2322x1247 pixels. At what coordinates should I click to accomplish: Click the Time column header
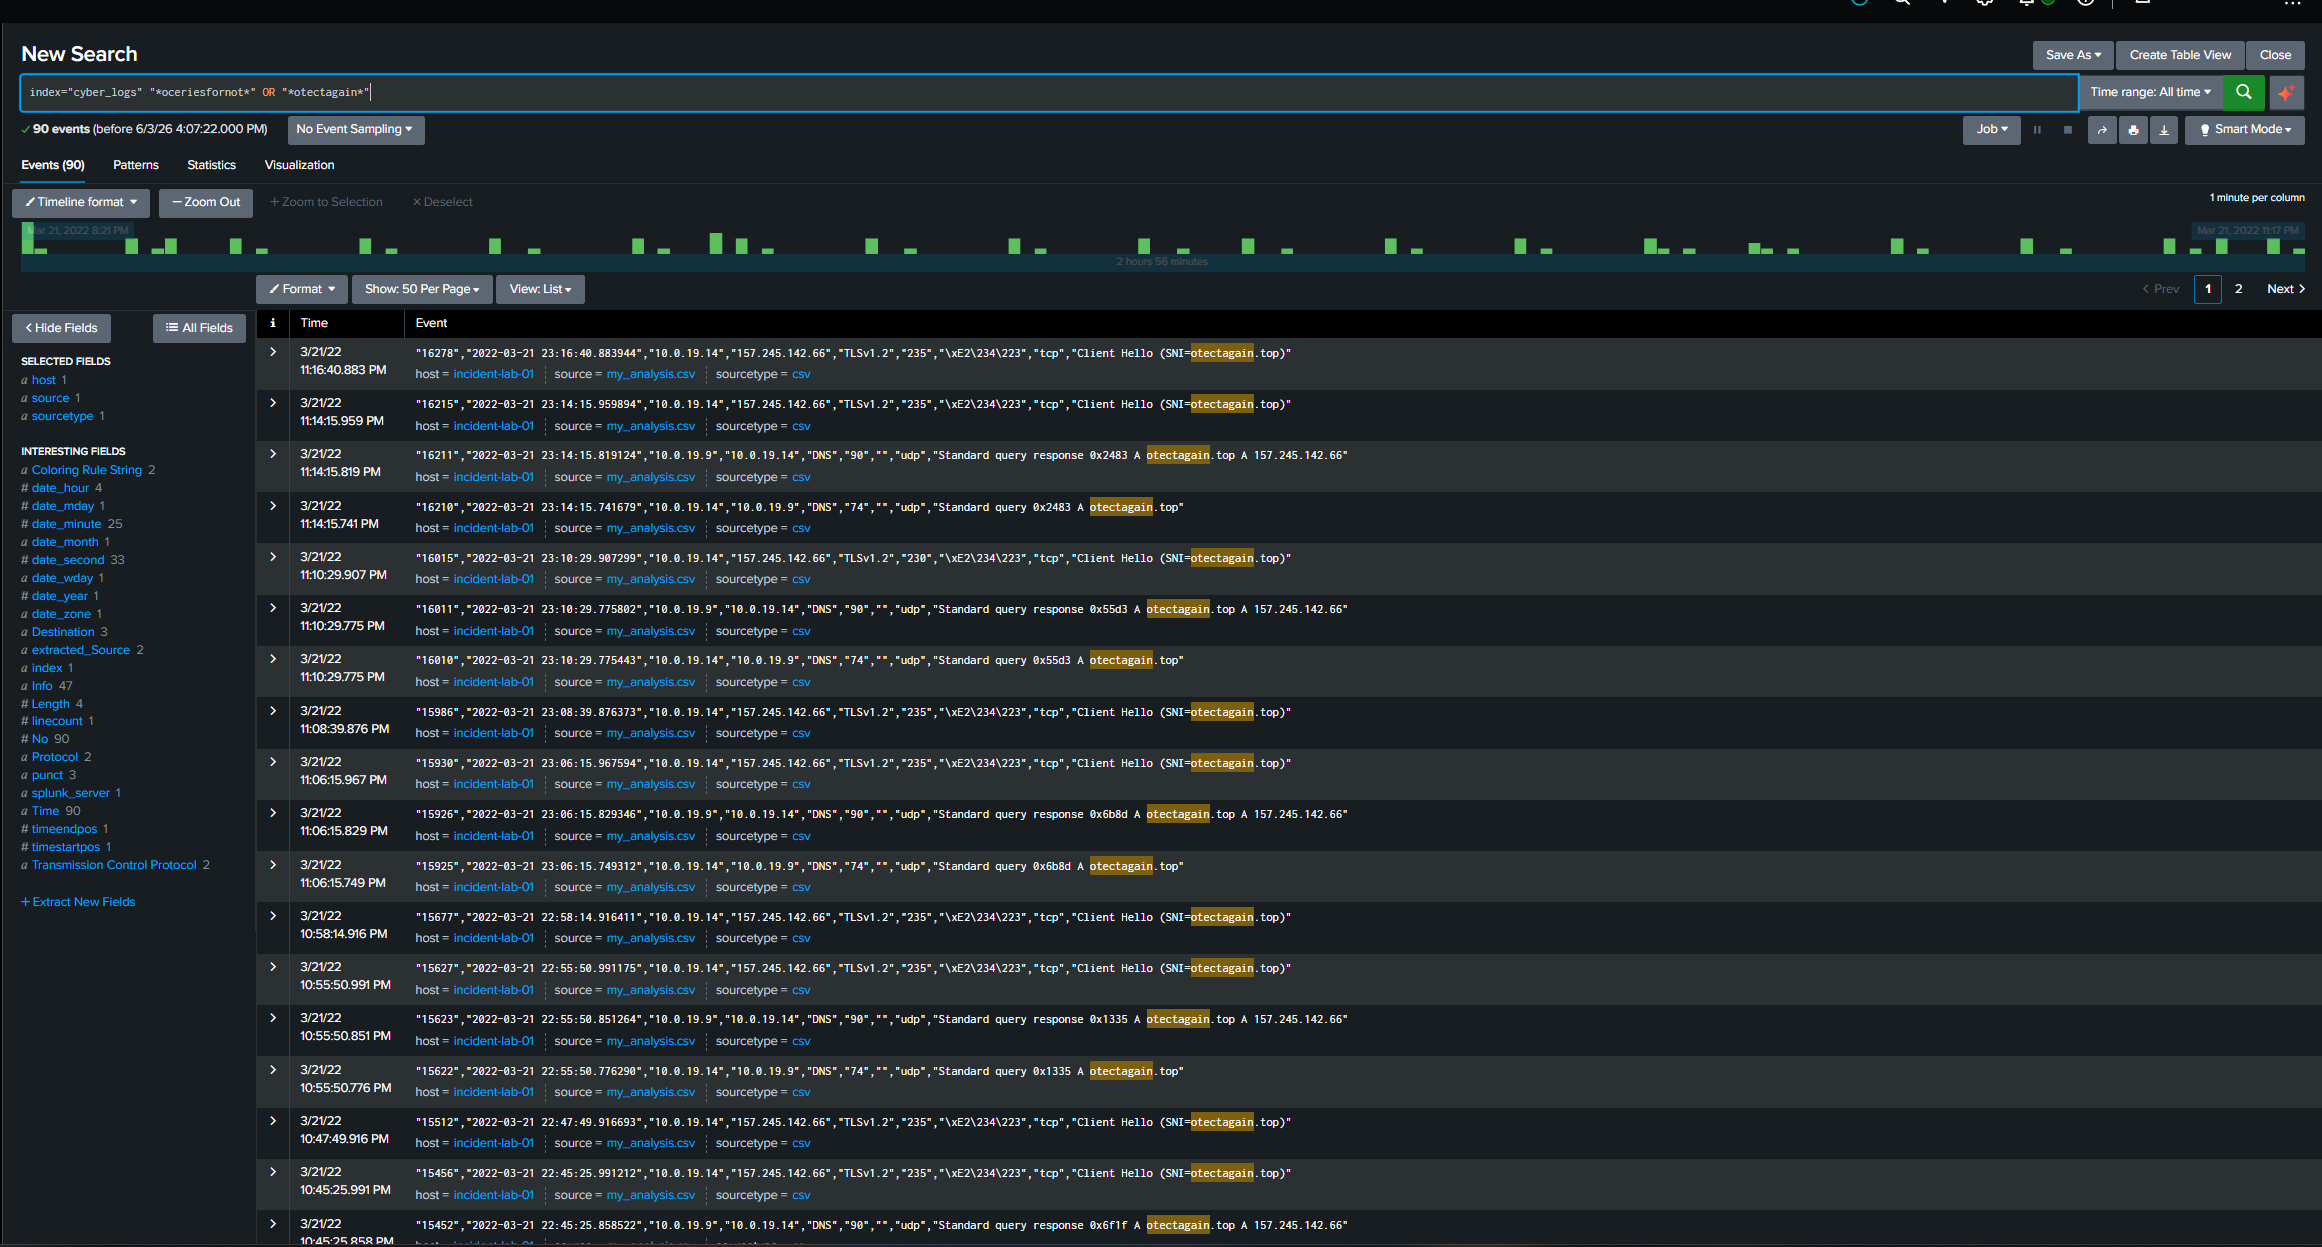[314, 323]
